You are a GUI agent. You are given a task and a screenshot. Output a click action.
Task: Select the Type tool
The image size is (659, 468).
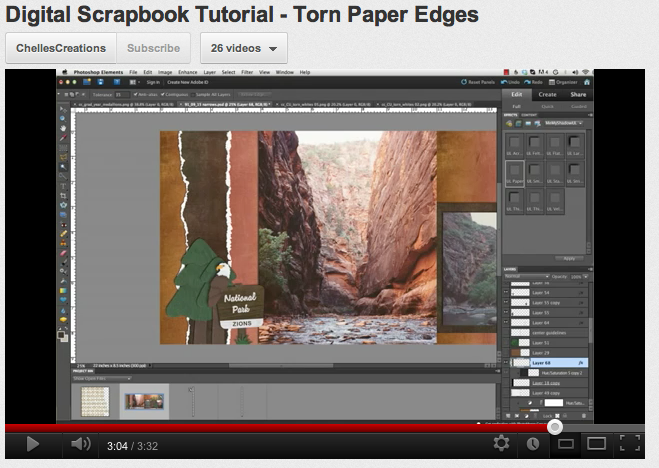pyautogui.click(x=63, y=186)
